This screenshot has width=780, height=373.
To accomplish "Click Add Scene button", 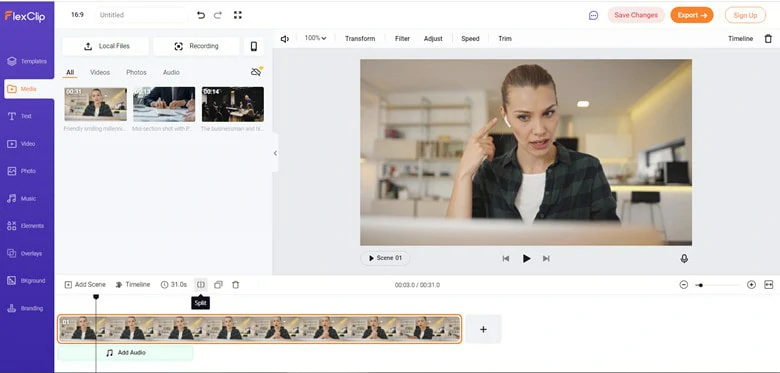I will (85, 285).
